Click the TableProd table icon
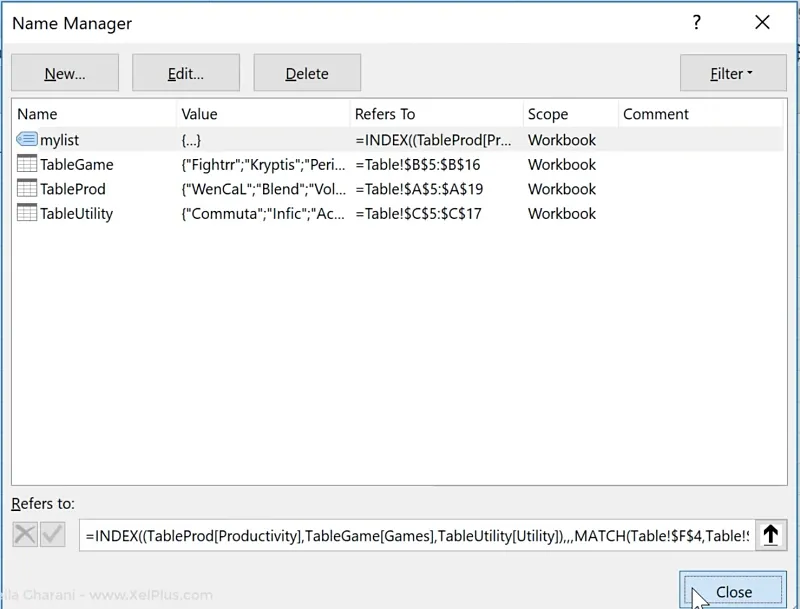The image size is (800, 609). [x=27, y=189]
